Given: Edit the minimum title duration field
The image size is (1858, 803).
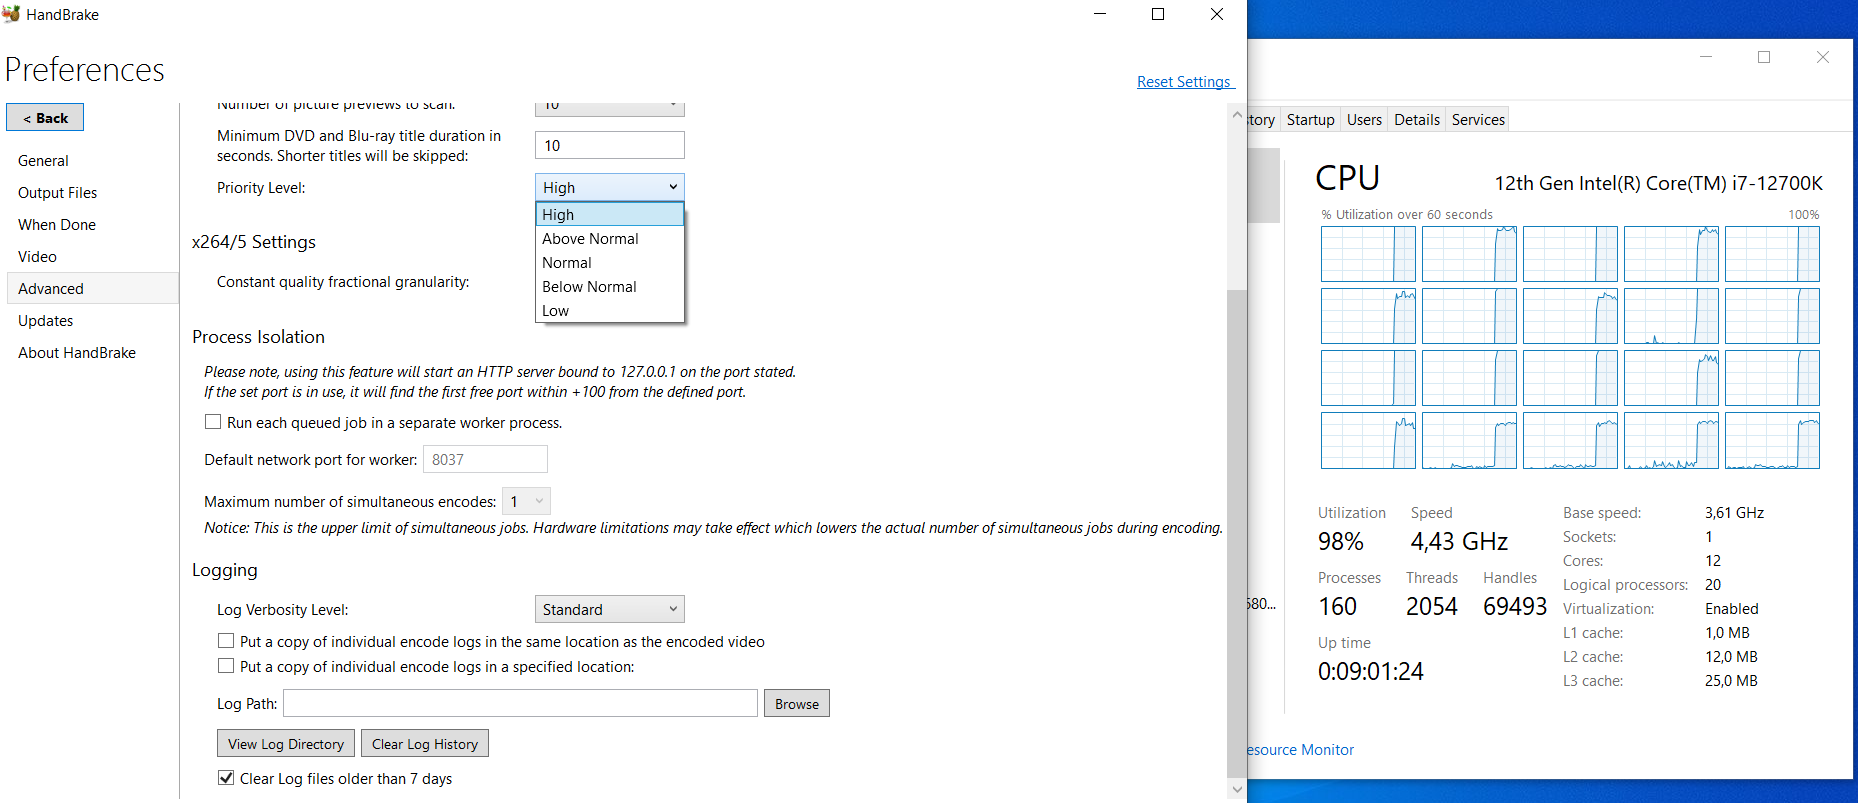Looking at the screenshot, I should tap(610, 145).
